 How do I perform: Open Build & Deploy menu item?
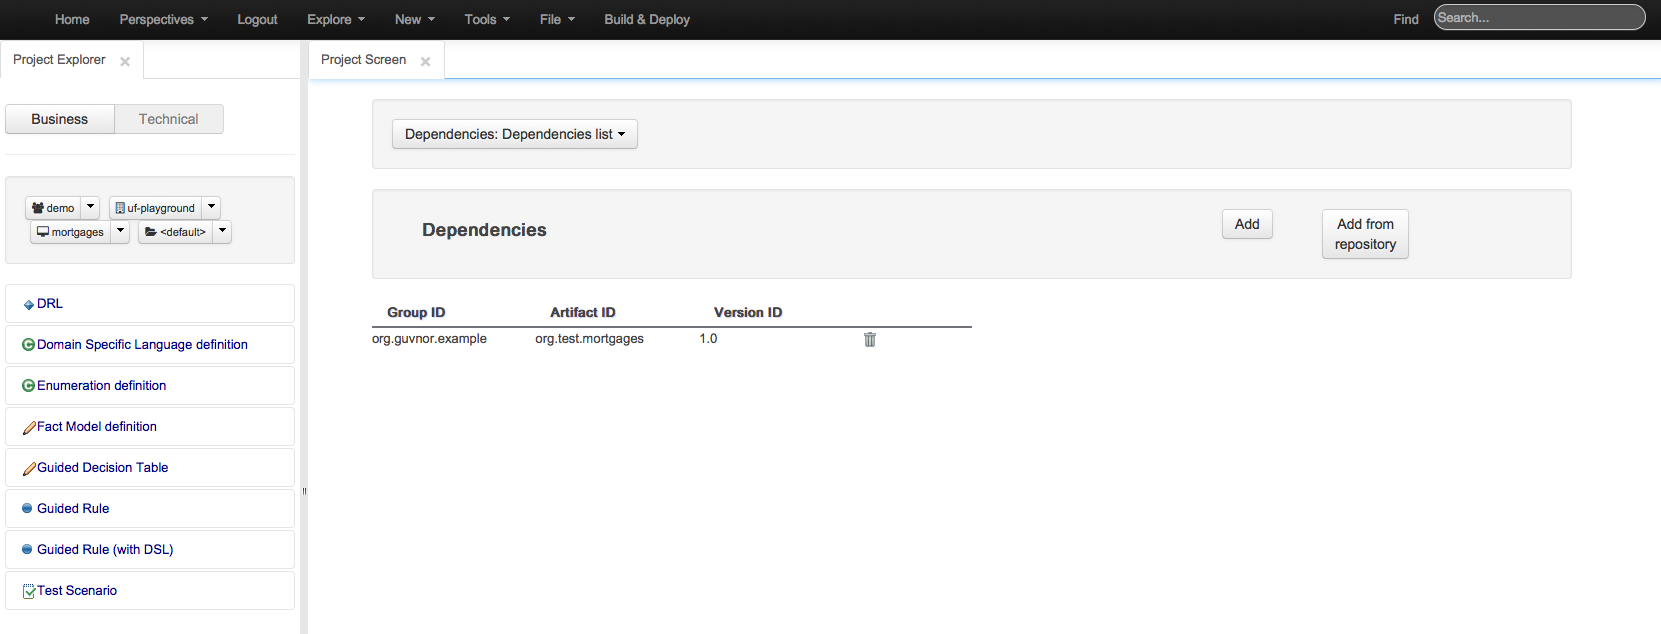[646, 19]
